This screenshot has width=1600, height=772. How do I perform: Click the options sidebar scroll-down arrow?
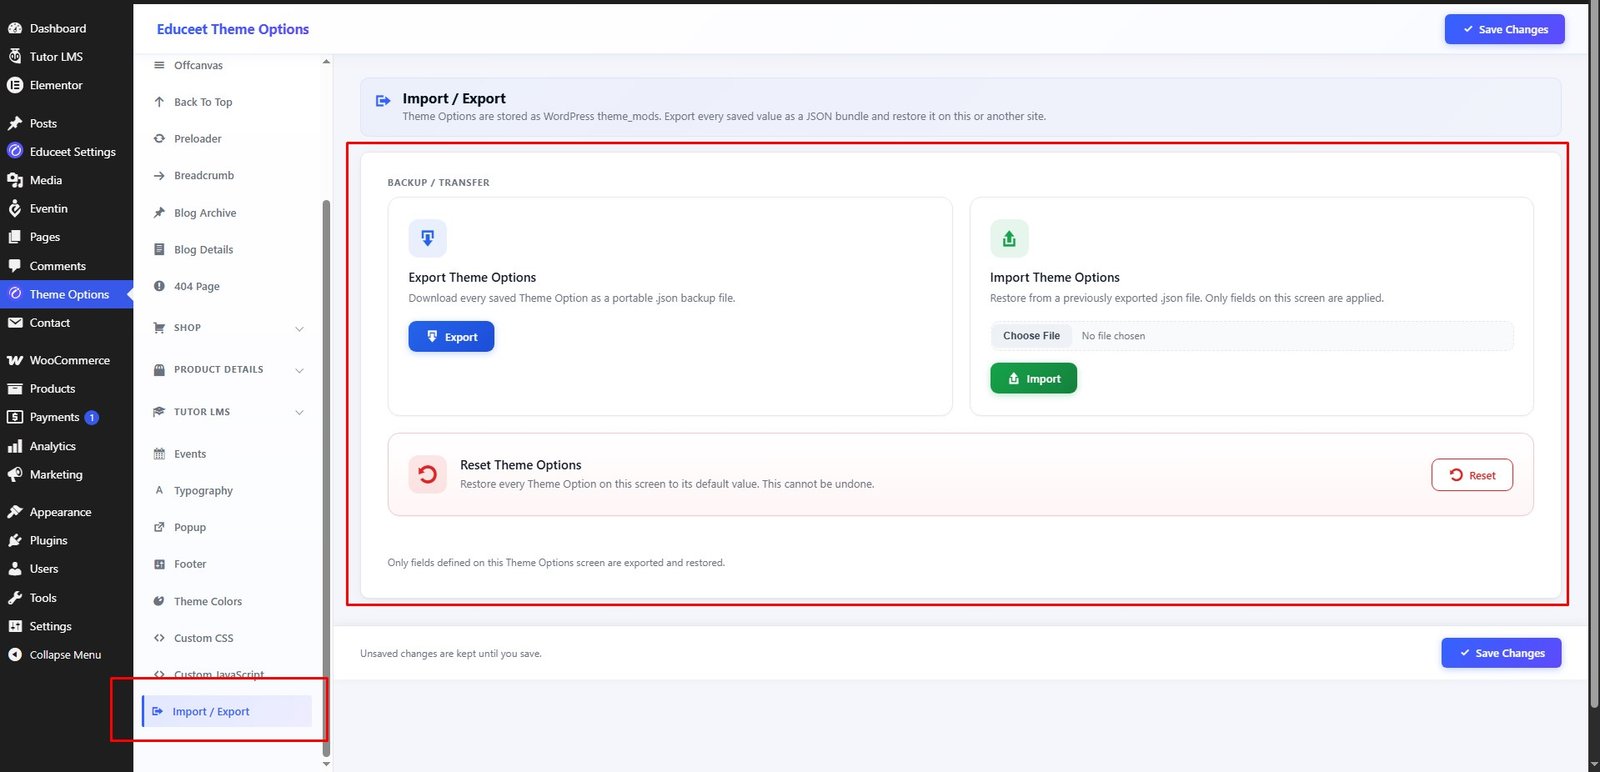(x=326, y=764)
